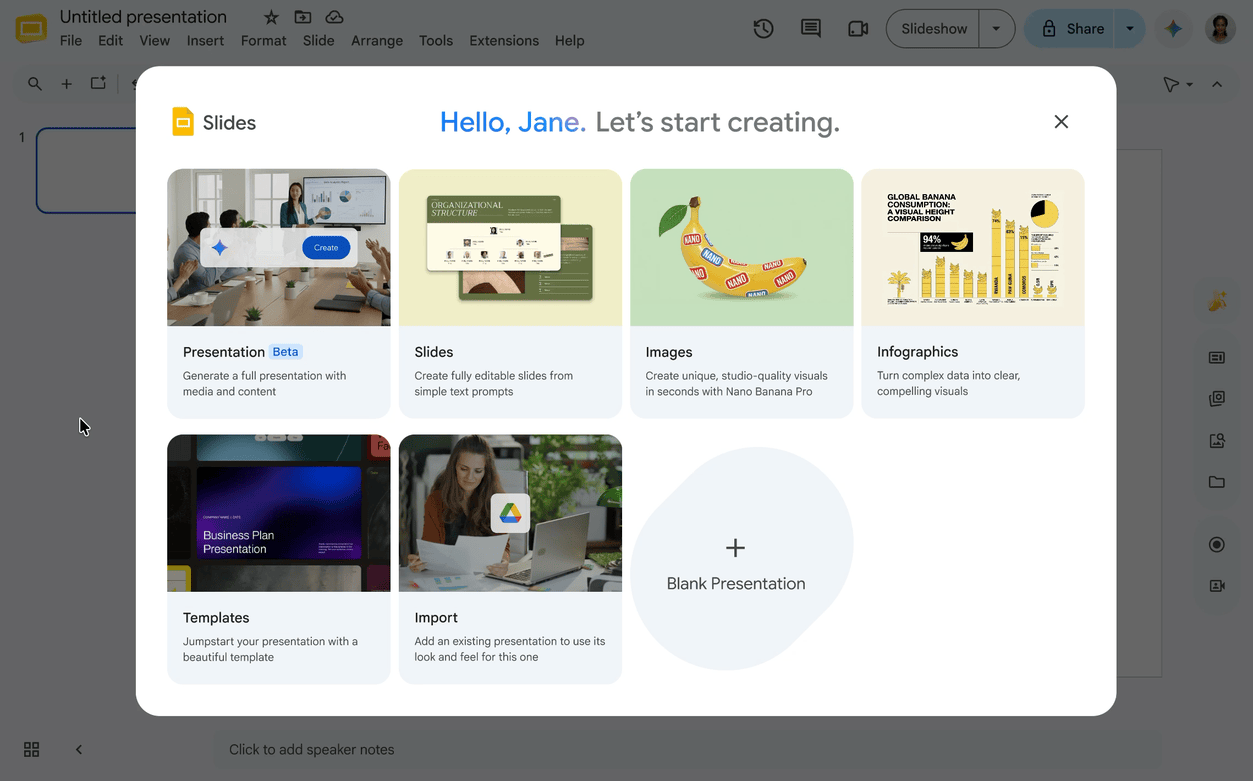Click the Gemini sparkle icon in header
Image resolution: width=1253 pixels, height=781 pixels.
click(x=1174, y=29)
